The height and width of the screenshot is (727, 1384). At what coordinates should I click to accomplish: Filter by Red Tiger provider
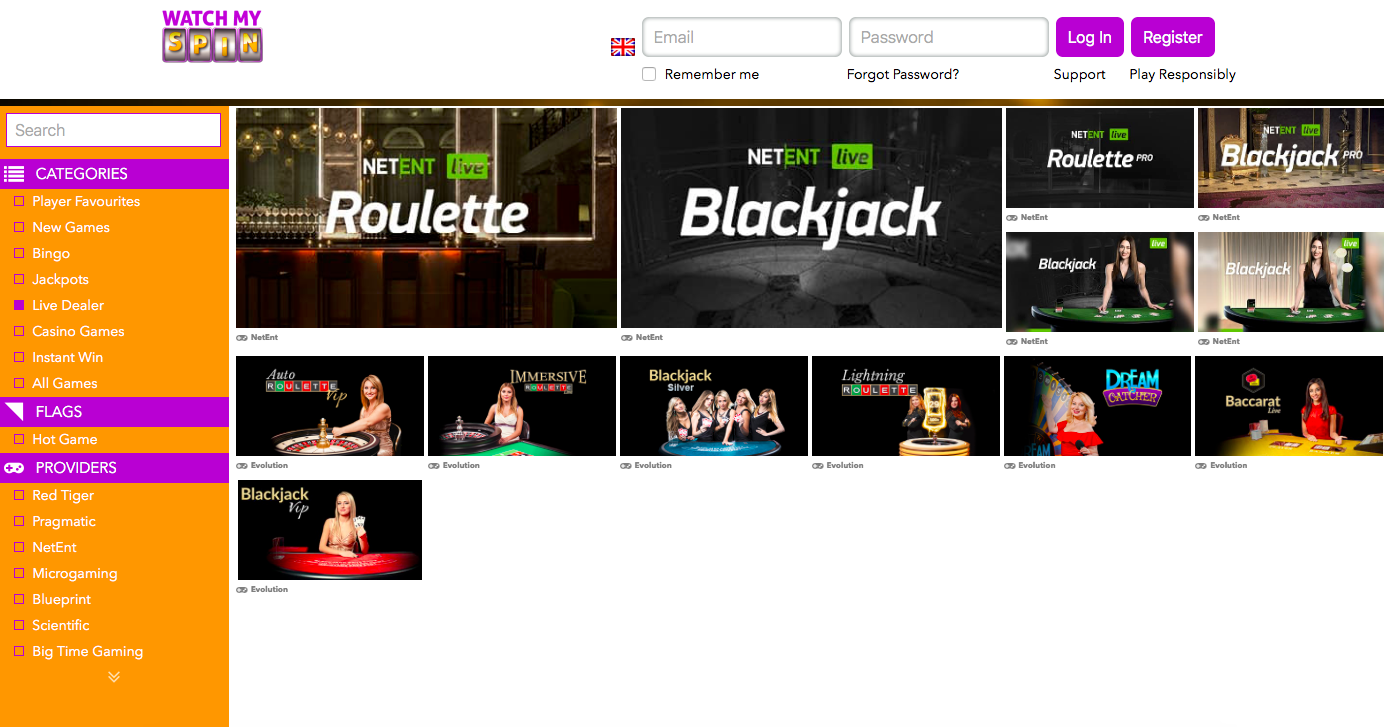point(19,495)
